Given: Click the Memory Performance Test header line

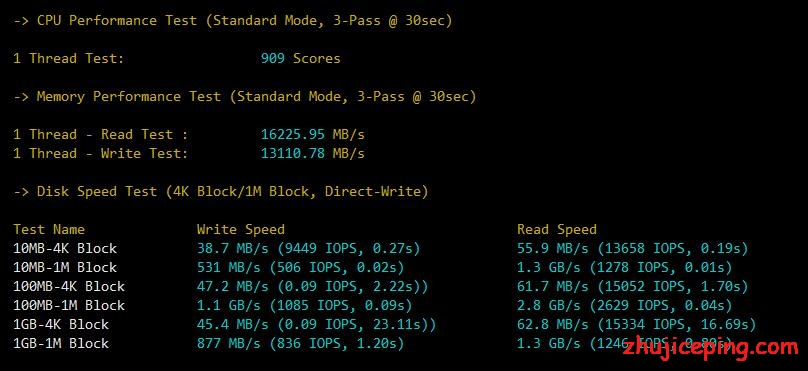Looking at the screenshot, I should click(x=244, y=97).
